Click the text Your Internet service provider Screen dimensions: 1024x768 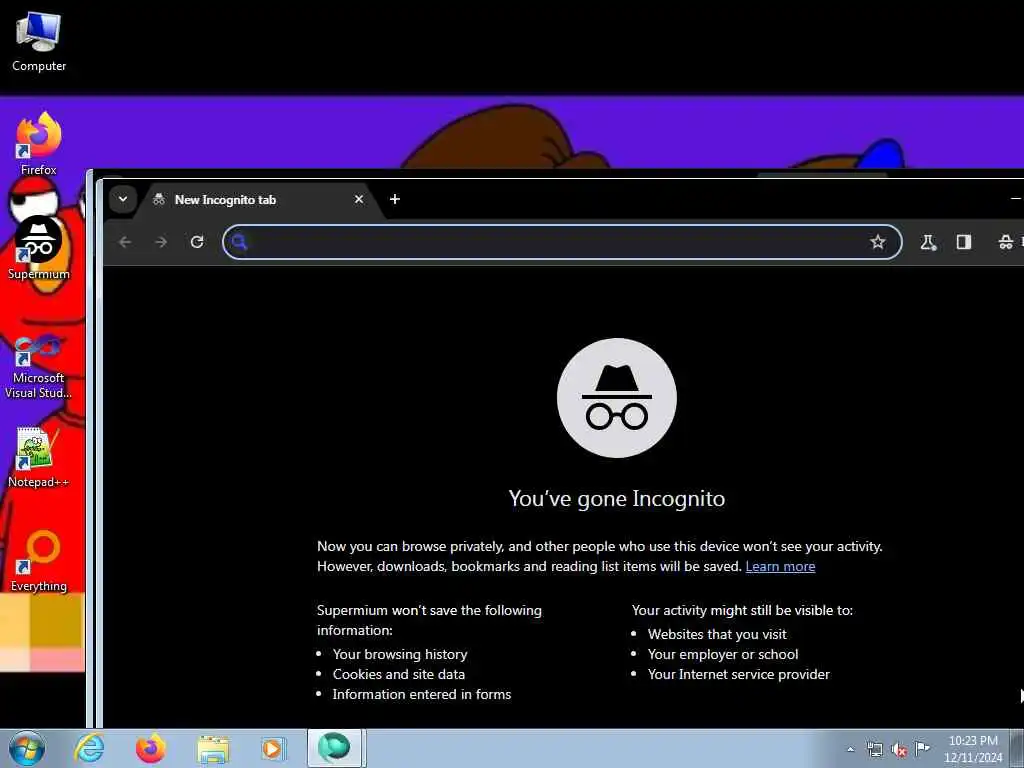point(739,674)
